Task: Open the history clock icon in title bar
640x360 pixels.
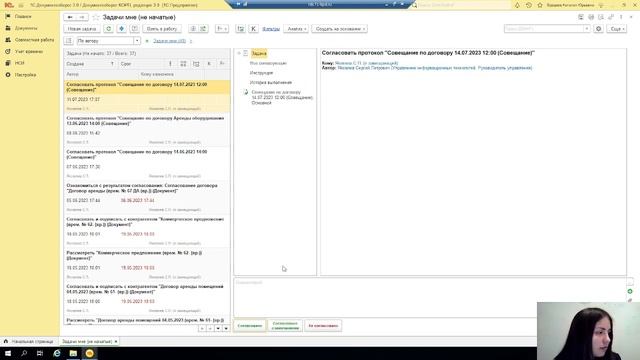Action: click(529, 5)
